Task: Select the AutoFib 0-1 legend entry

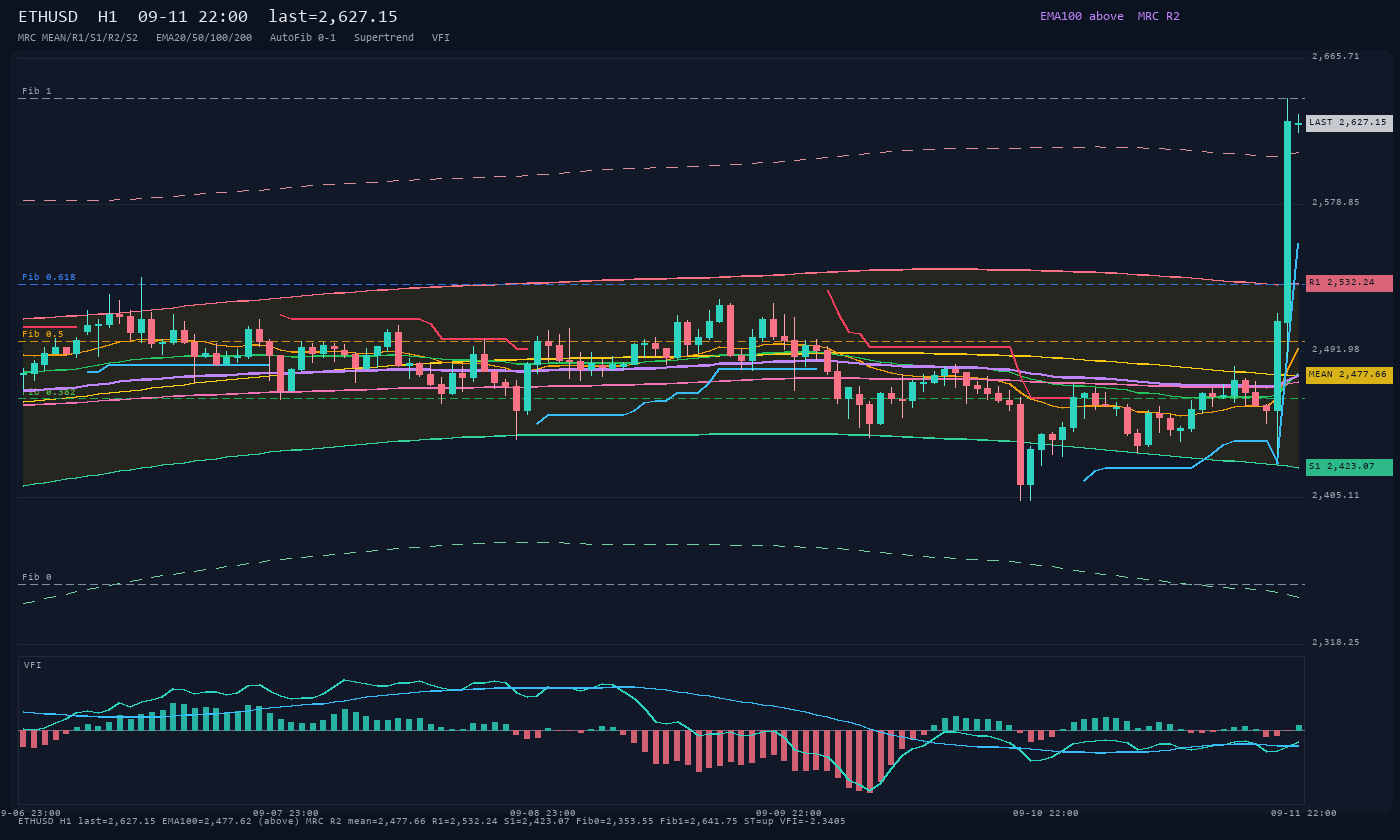Action: (x=303, y=38)
